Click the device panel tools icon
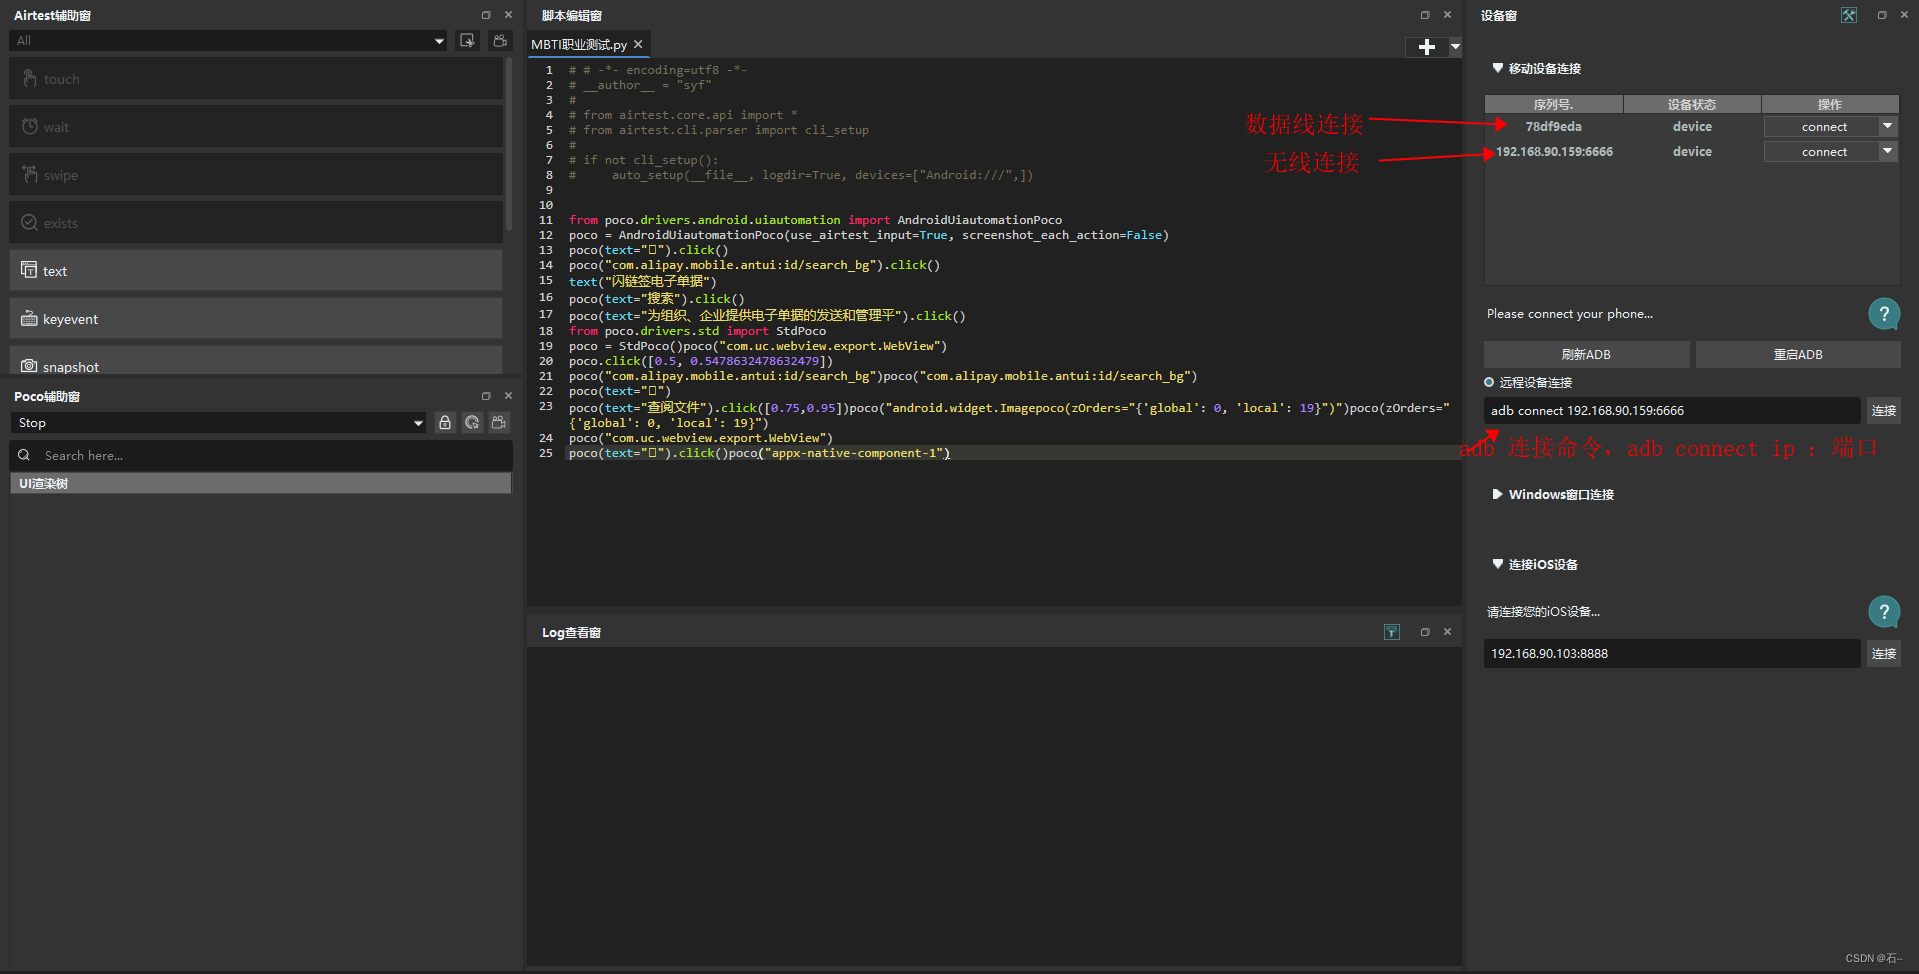 click(1849, 15)
